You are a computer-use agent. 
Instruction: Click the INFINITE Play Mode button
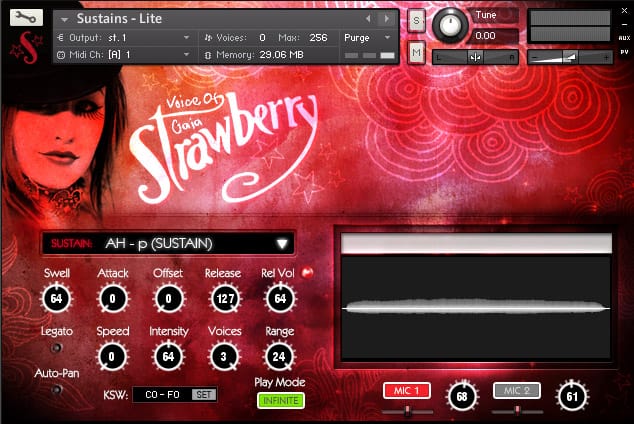tap(281, 401)
